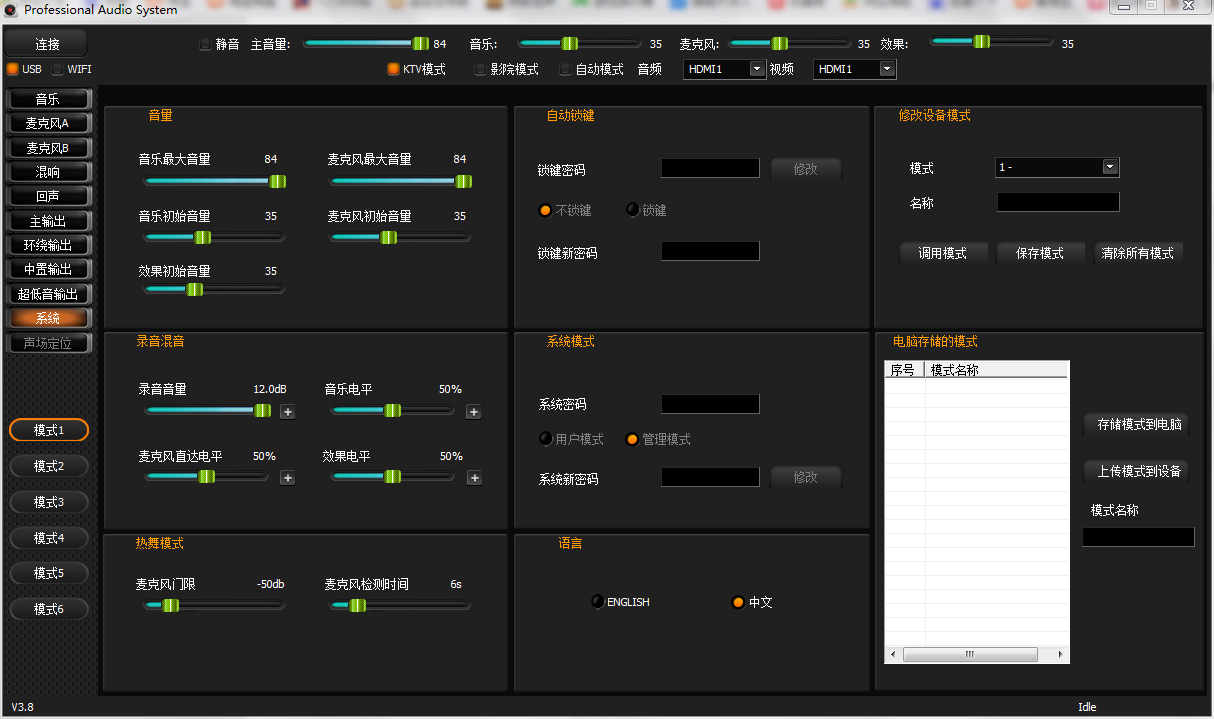Choose 管理模式 admin mode
The image size is (1214, 719).
point(632,439)
